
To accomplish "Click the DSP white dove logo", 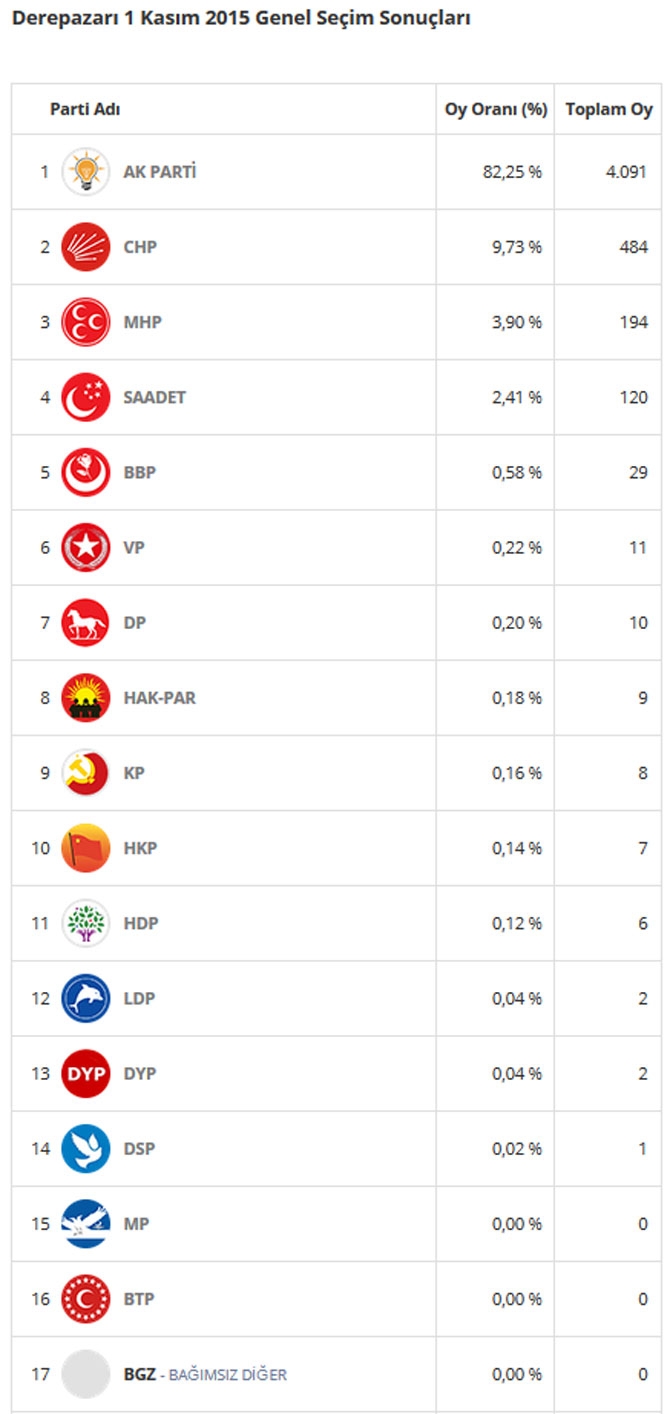I will pos(86,1149).
